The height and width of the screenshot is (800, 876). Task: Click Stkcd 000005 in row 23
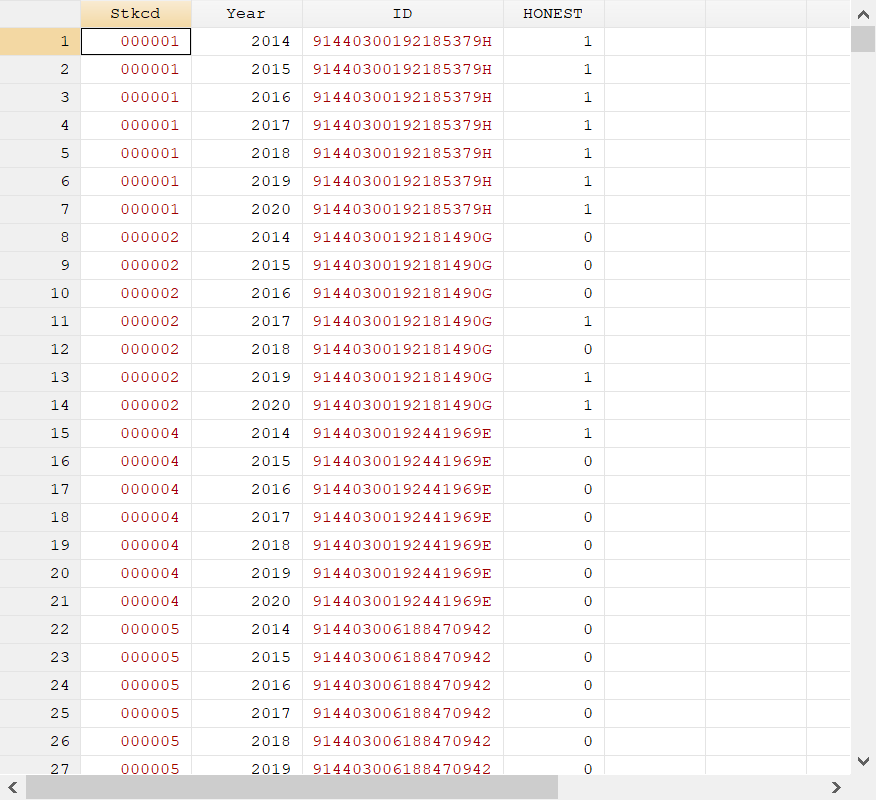coord(136,658)
